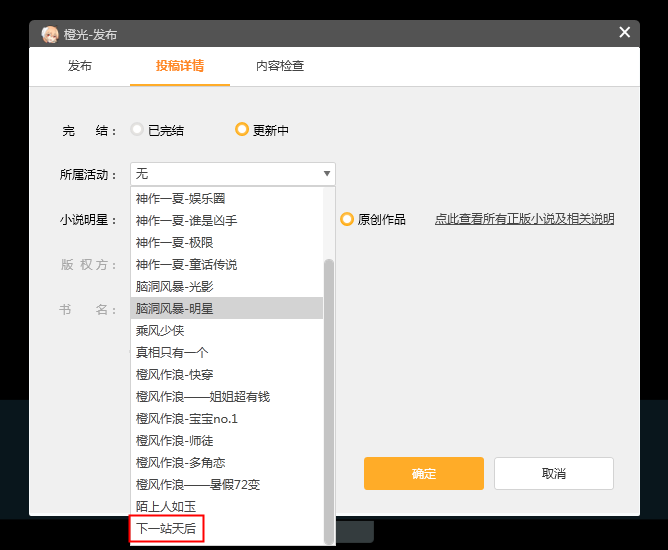Viewport: 668px width, 550px height.
Task: Click the 橙光 avatar icon in title bar
Action: tap(49, 34)
